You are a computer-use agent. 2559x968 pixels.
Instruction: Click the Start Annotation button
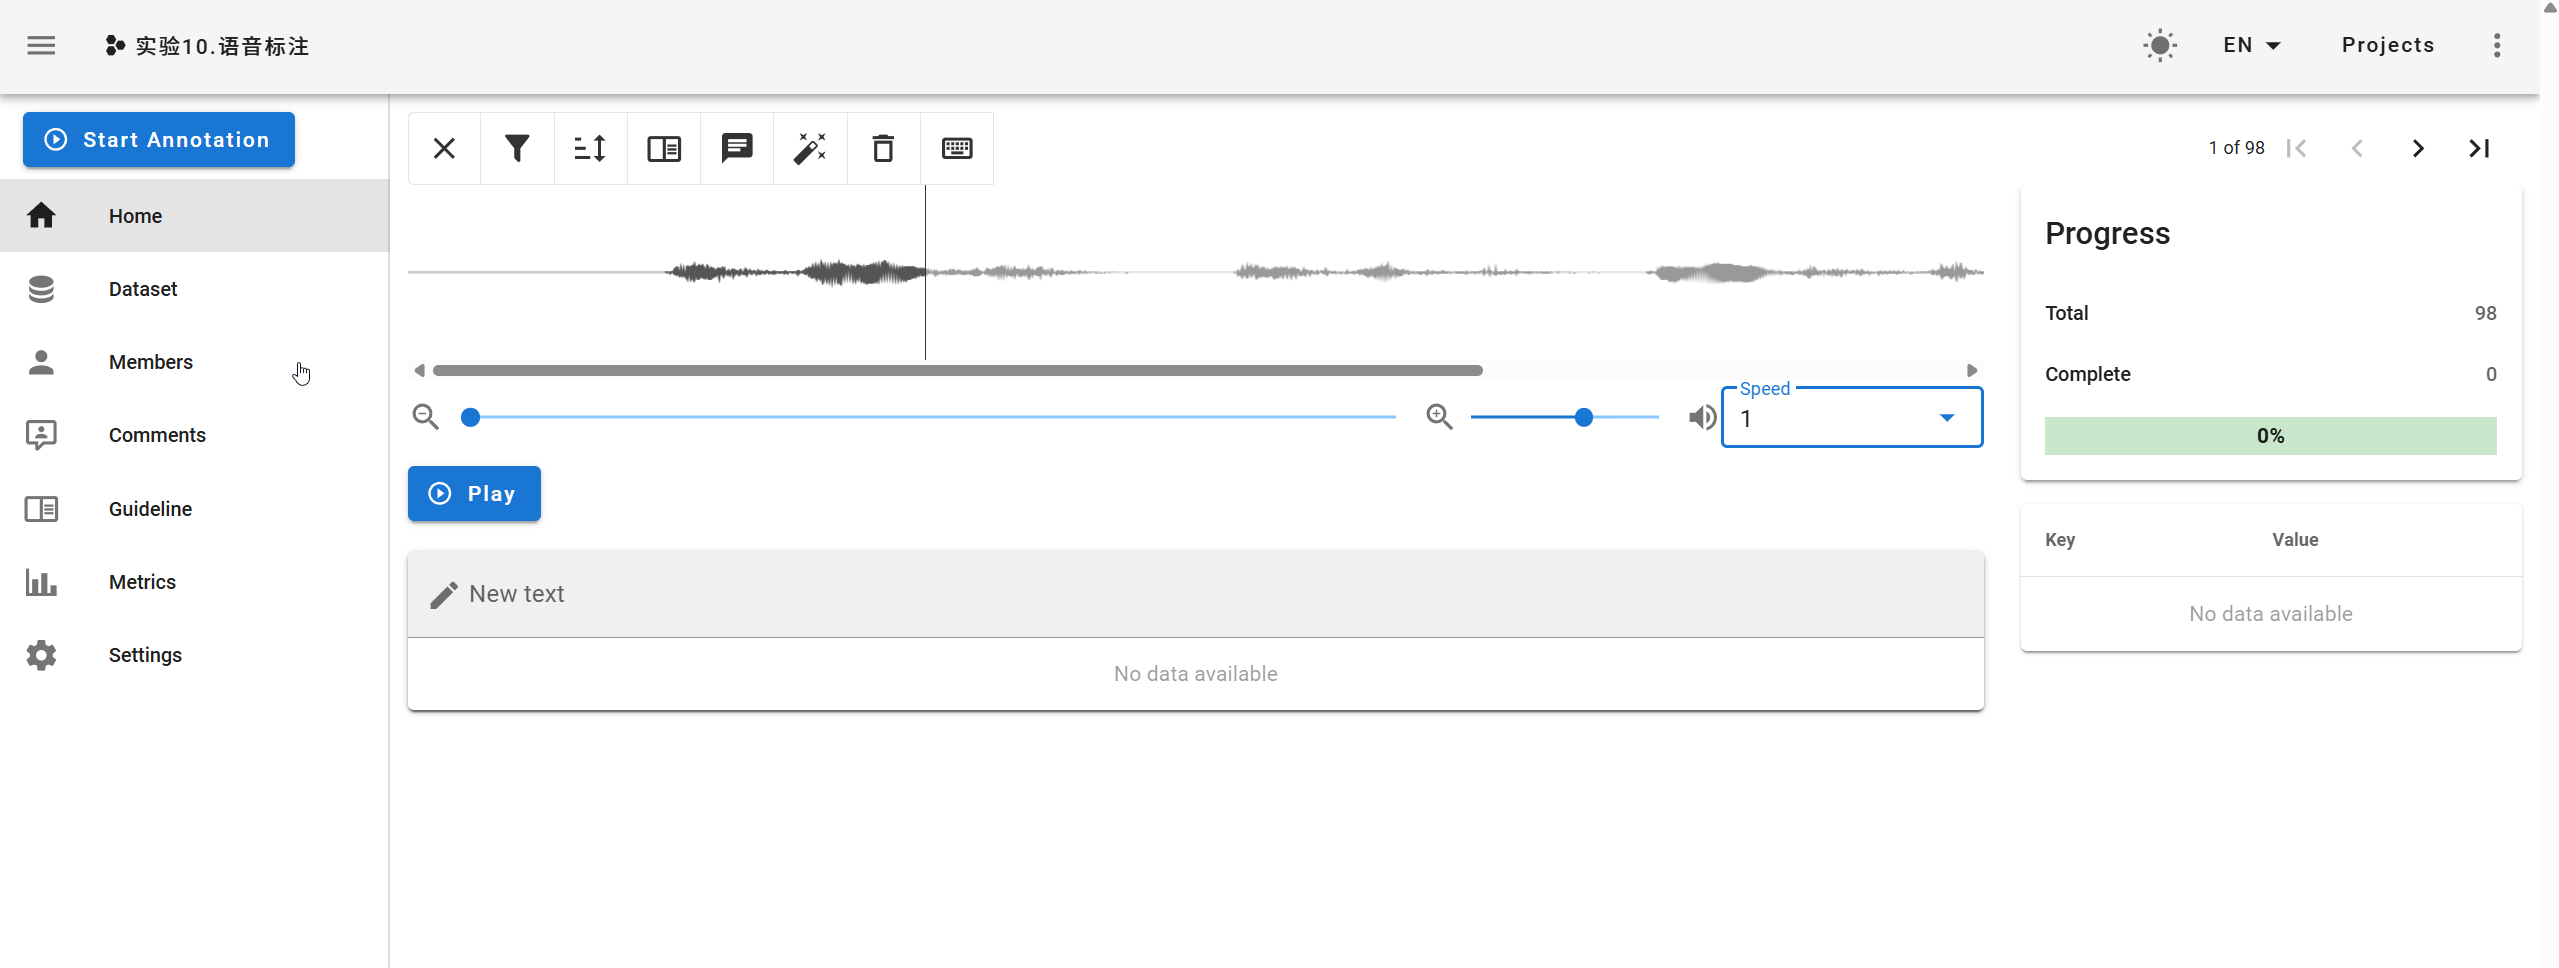click(x=159, y=140)
